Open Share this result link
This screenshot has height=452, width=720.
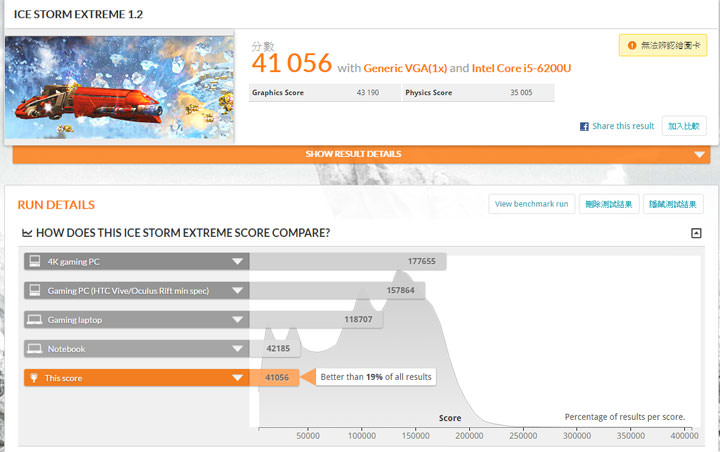(x=622, y=127)
